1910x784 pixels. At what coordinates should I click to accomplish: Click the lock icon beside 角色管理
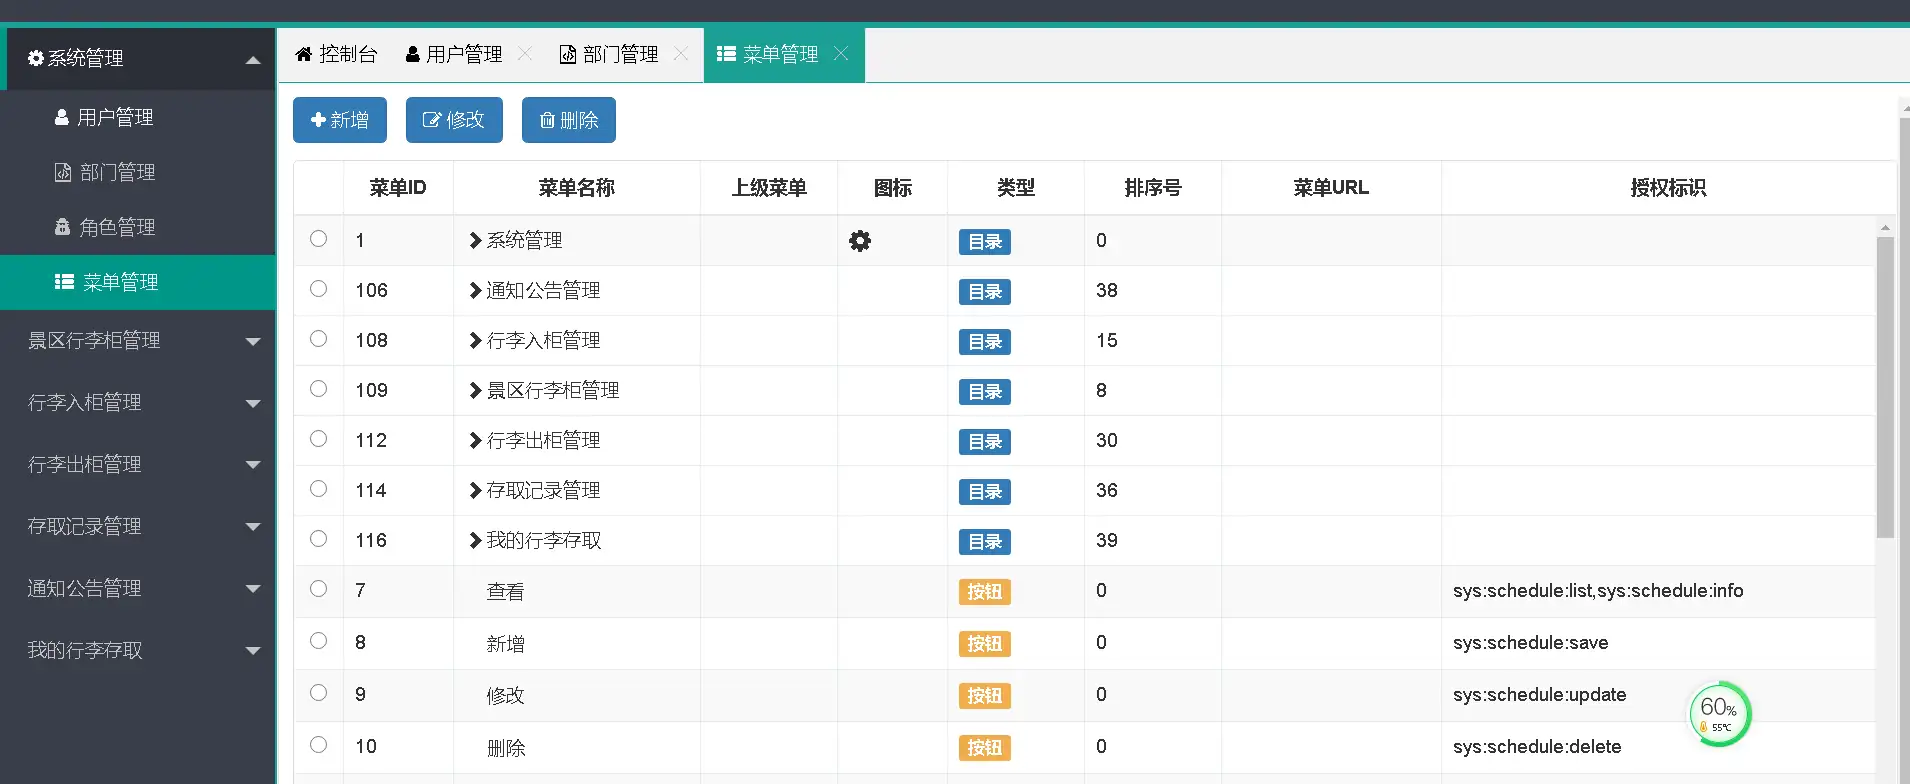pos(62,227)
